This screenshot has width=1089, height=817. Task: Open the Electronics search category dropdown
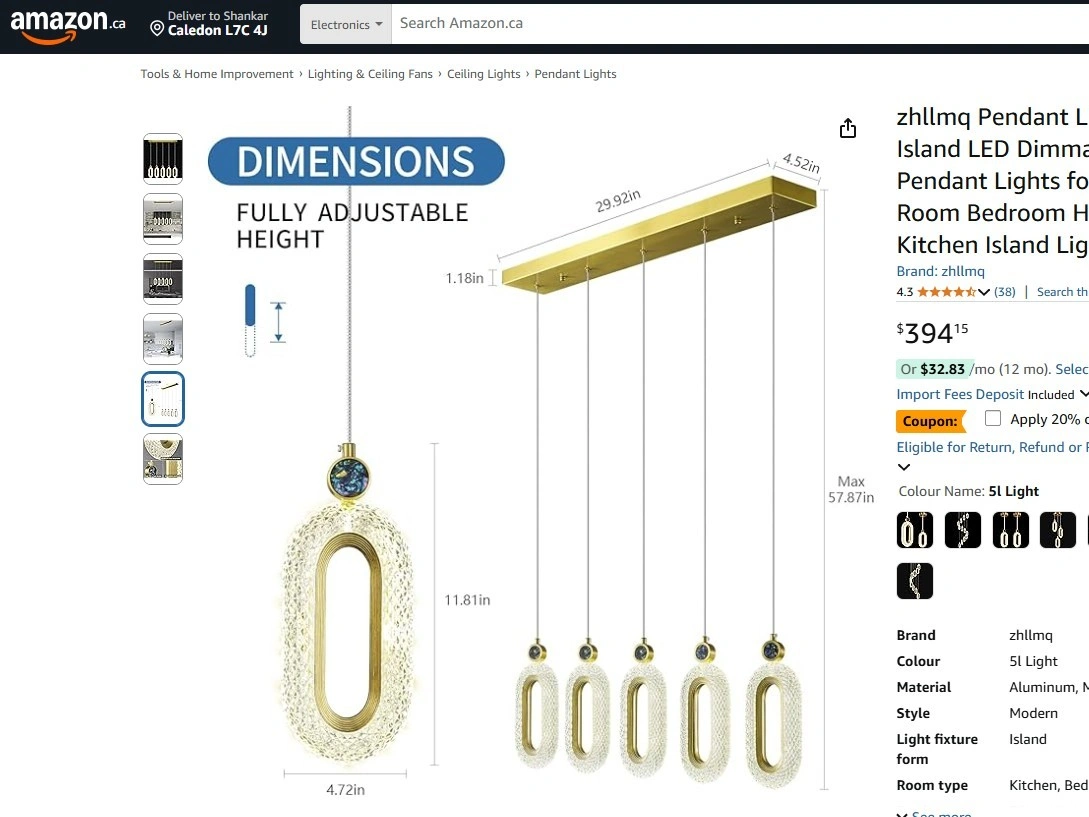coord(346,24)
